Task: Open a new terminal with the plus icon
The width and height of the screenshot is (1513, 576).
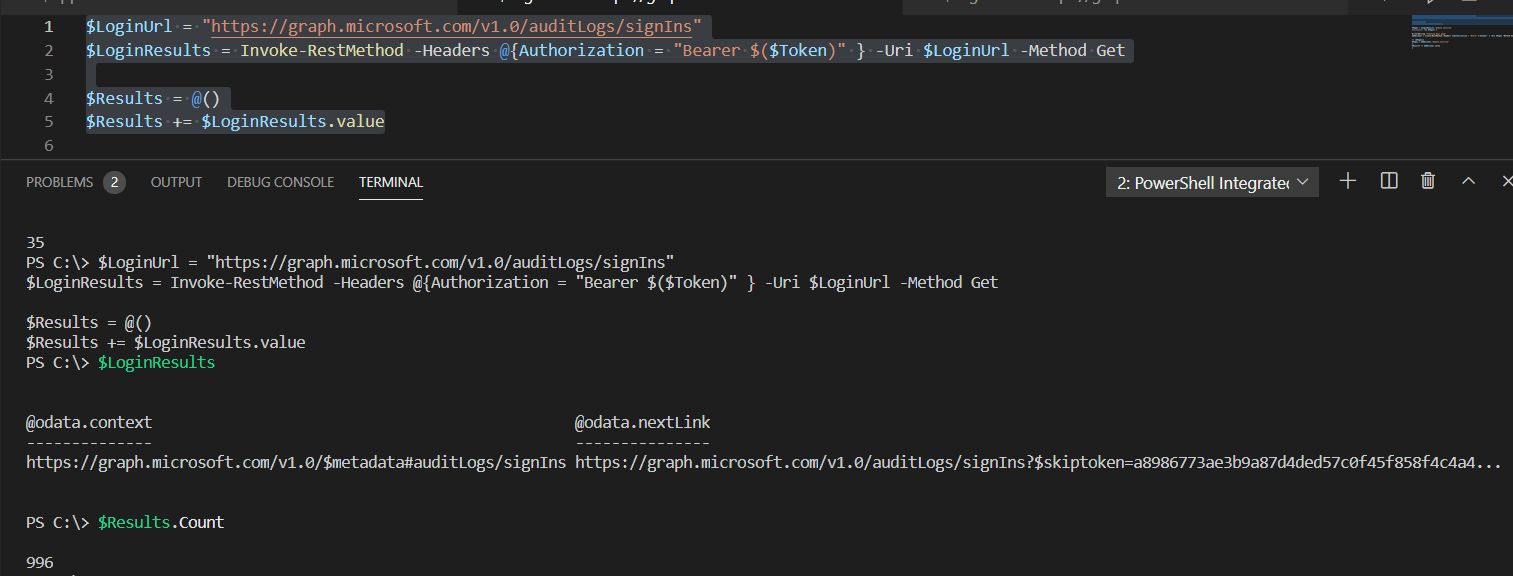Action: (x=1347, y=181)
